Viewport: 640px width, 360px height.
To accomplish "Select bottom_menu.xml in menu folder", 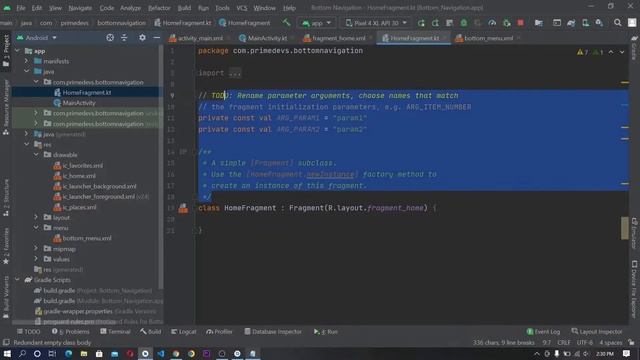I will (x=87, y=238).
